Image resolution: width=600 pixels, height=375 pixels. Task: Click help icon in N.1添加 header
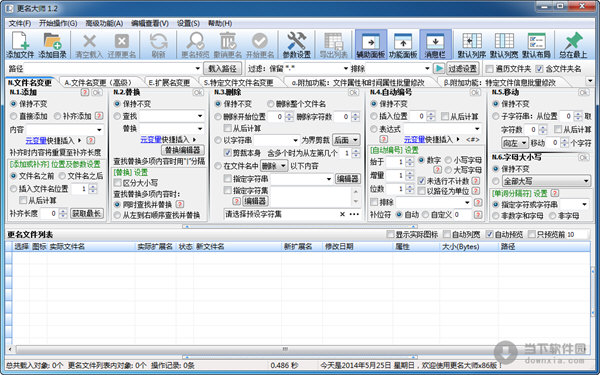pyautogui.click(x=85, y=92)
